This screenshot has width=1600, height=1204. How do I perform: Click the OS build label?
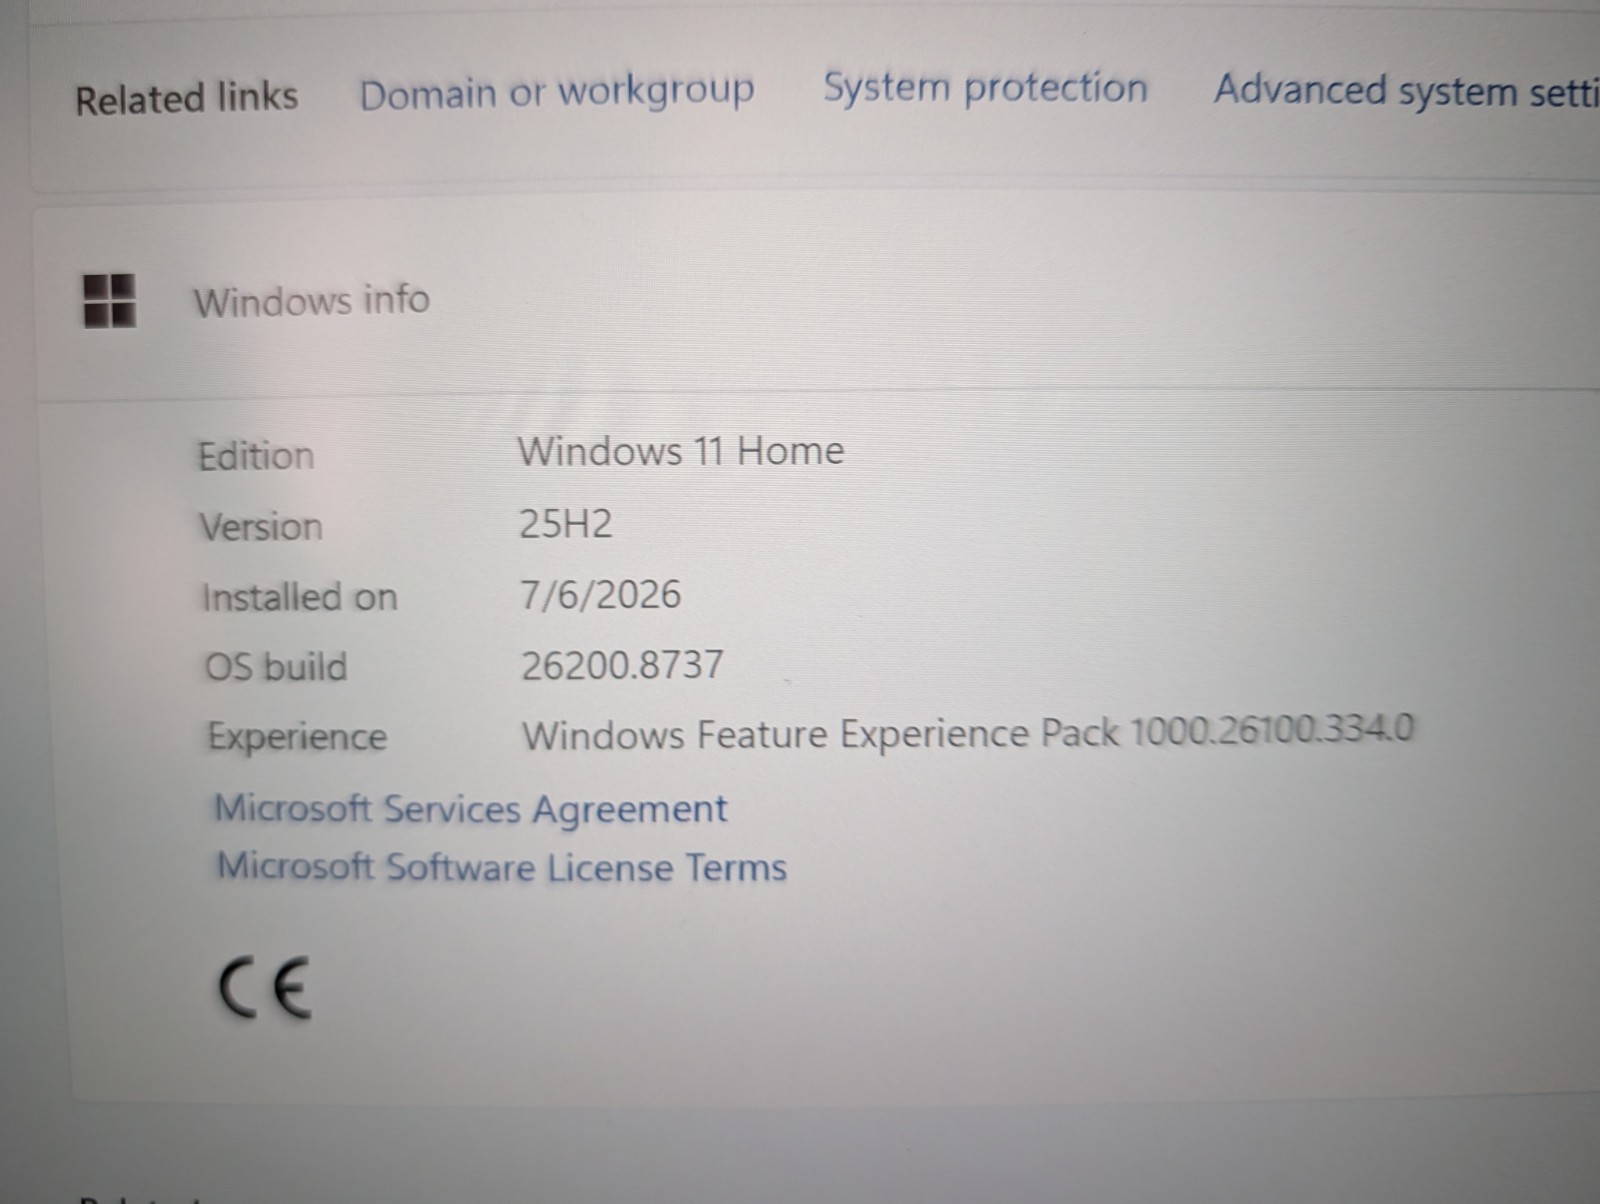click(x=276, y=667)
